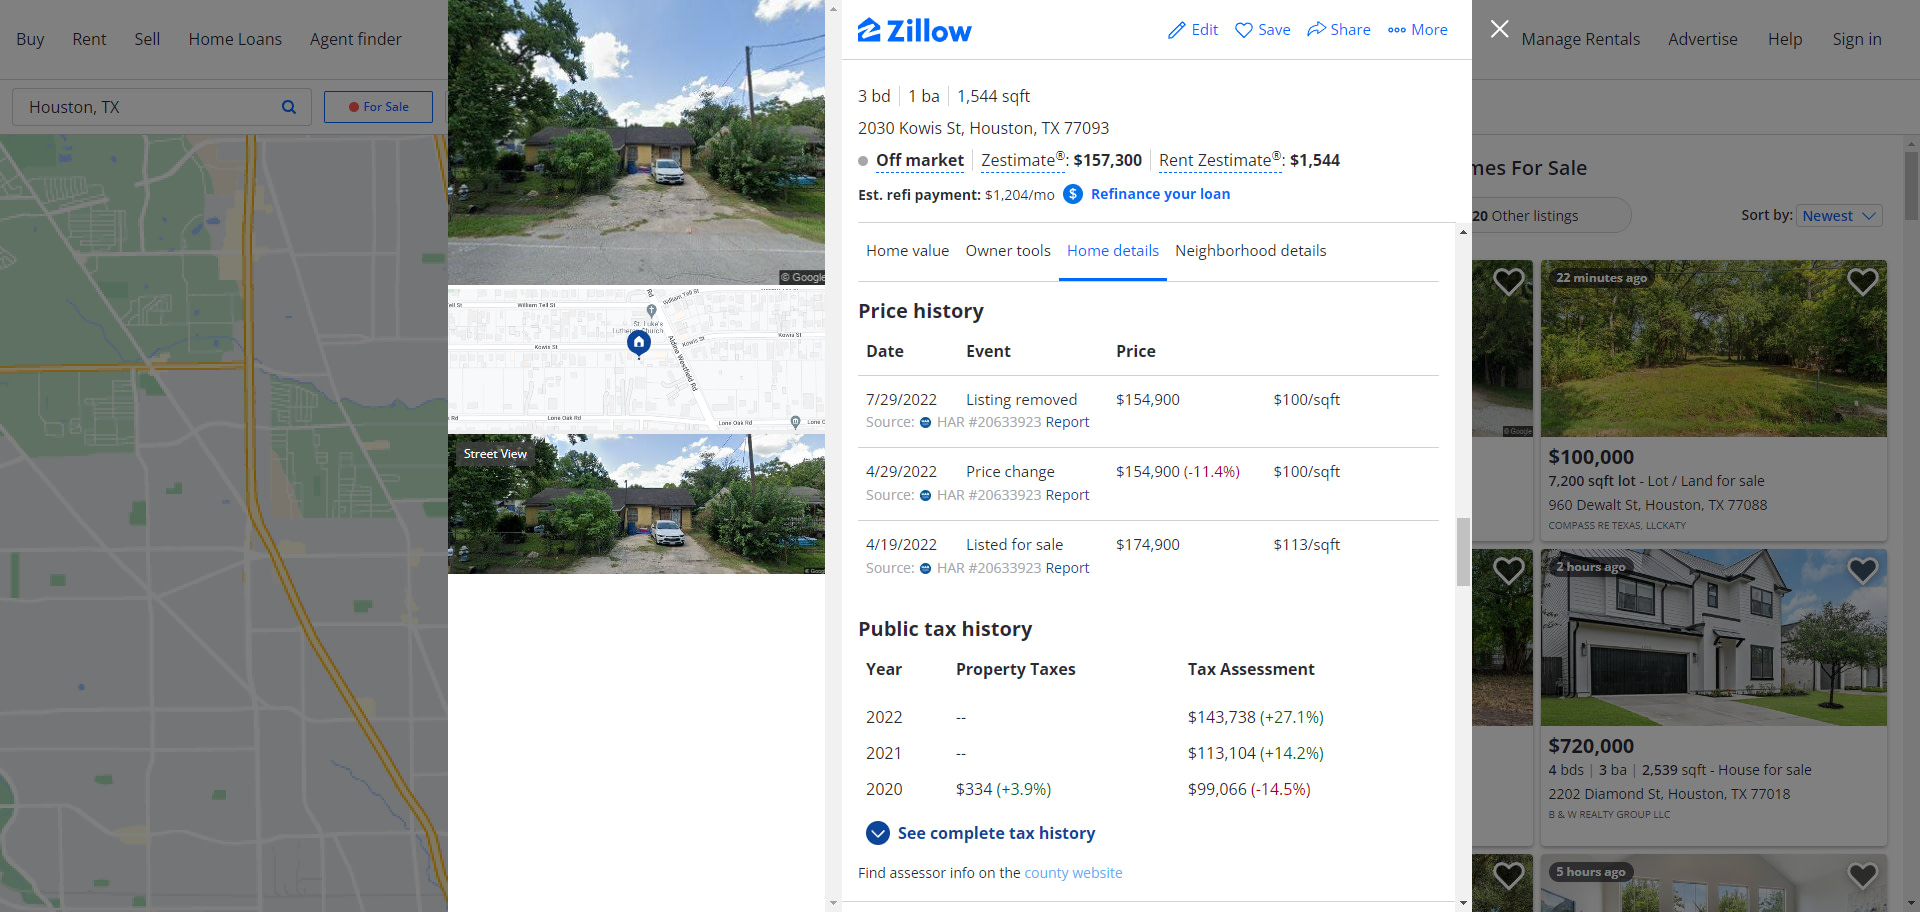1920x912 pixels.
Task: Click the dollar icon beside Refinance
Action: [x=1073, y=194]
